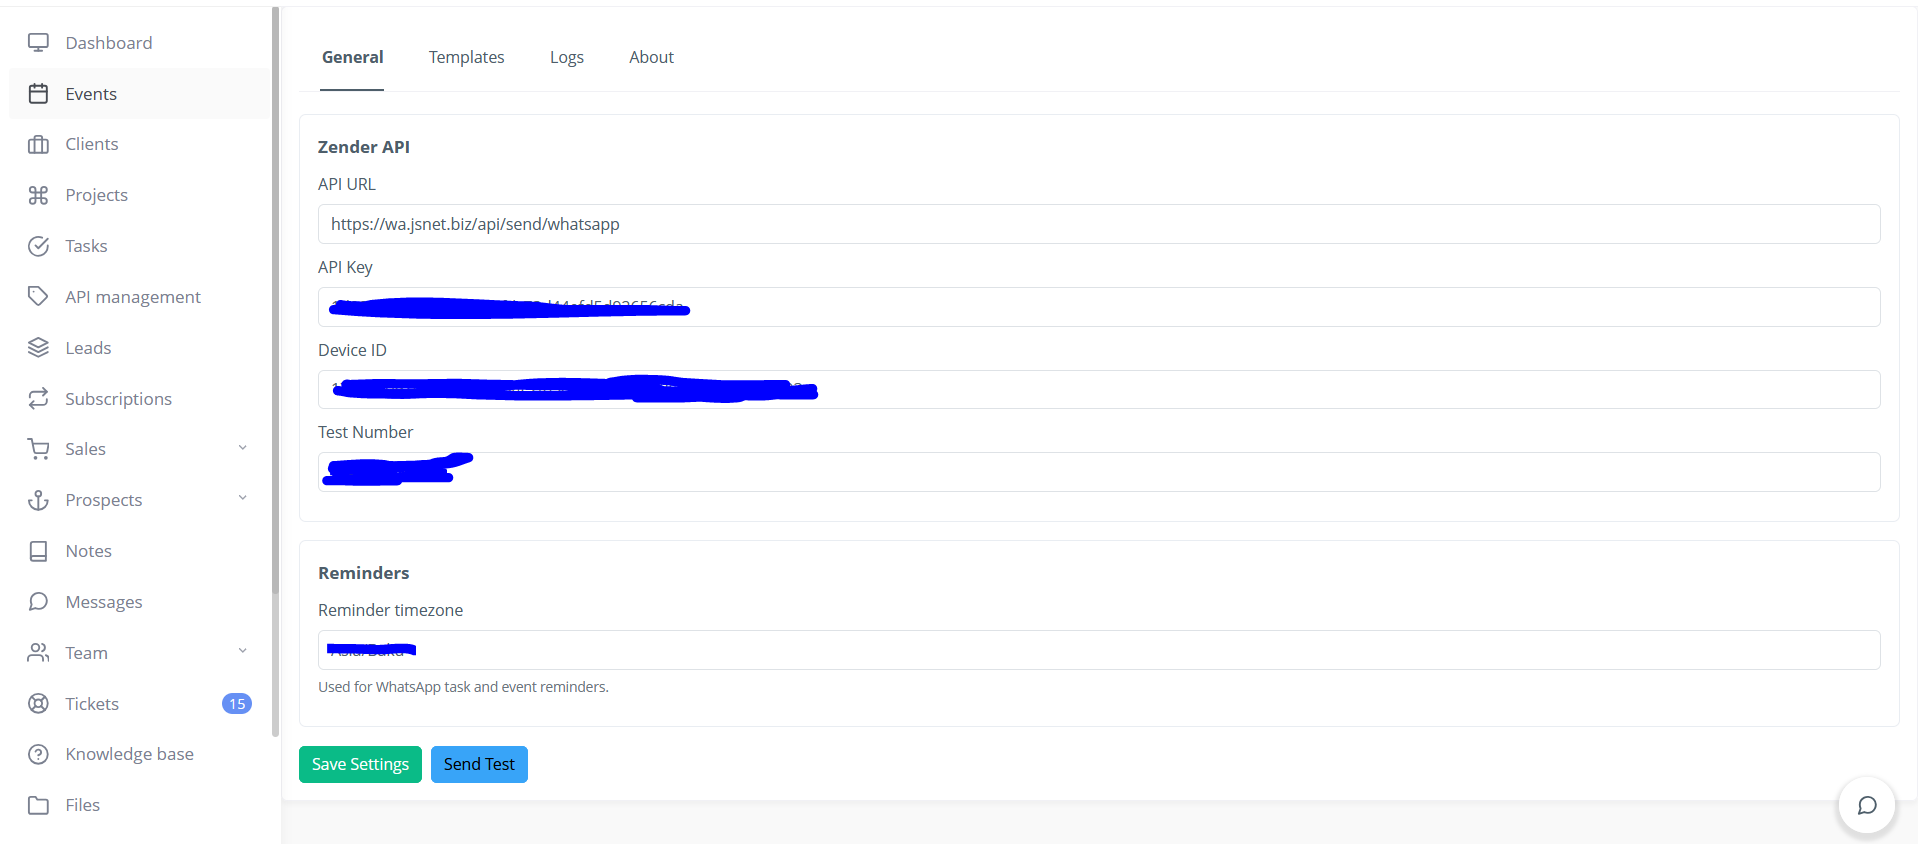
Task: Switch to the Templates tab
Action: (x=466, y=57)
